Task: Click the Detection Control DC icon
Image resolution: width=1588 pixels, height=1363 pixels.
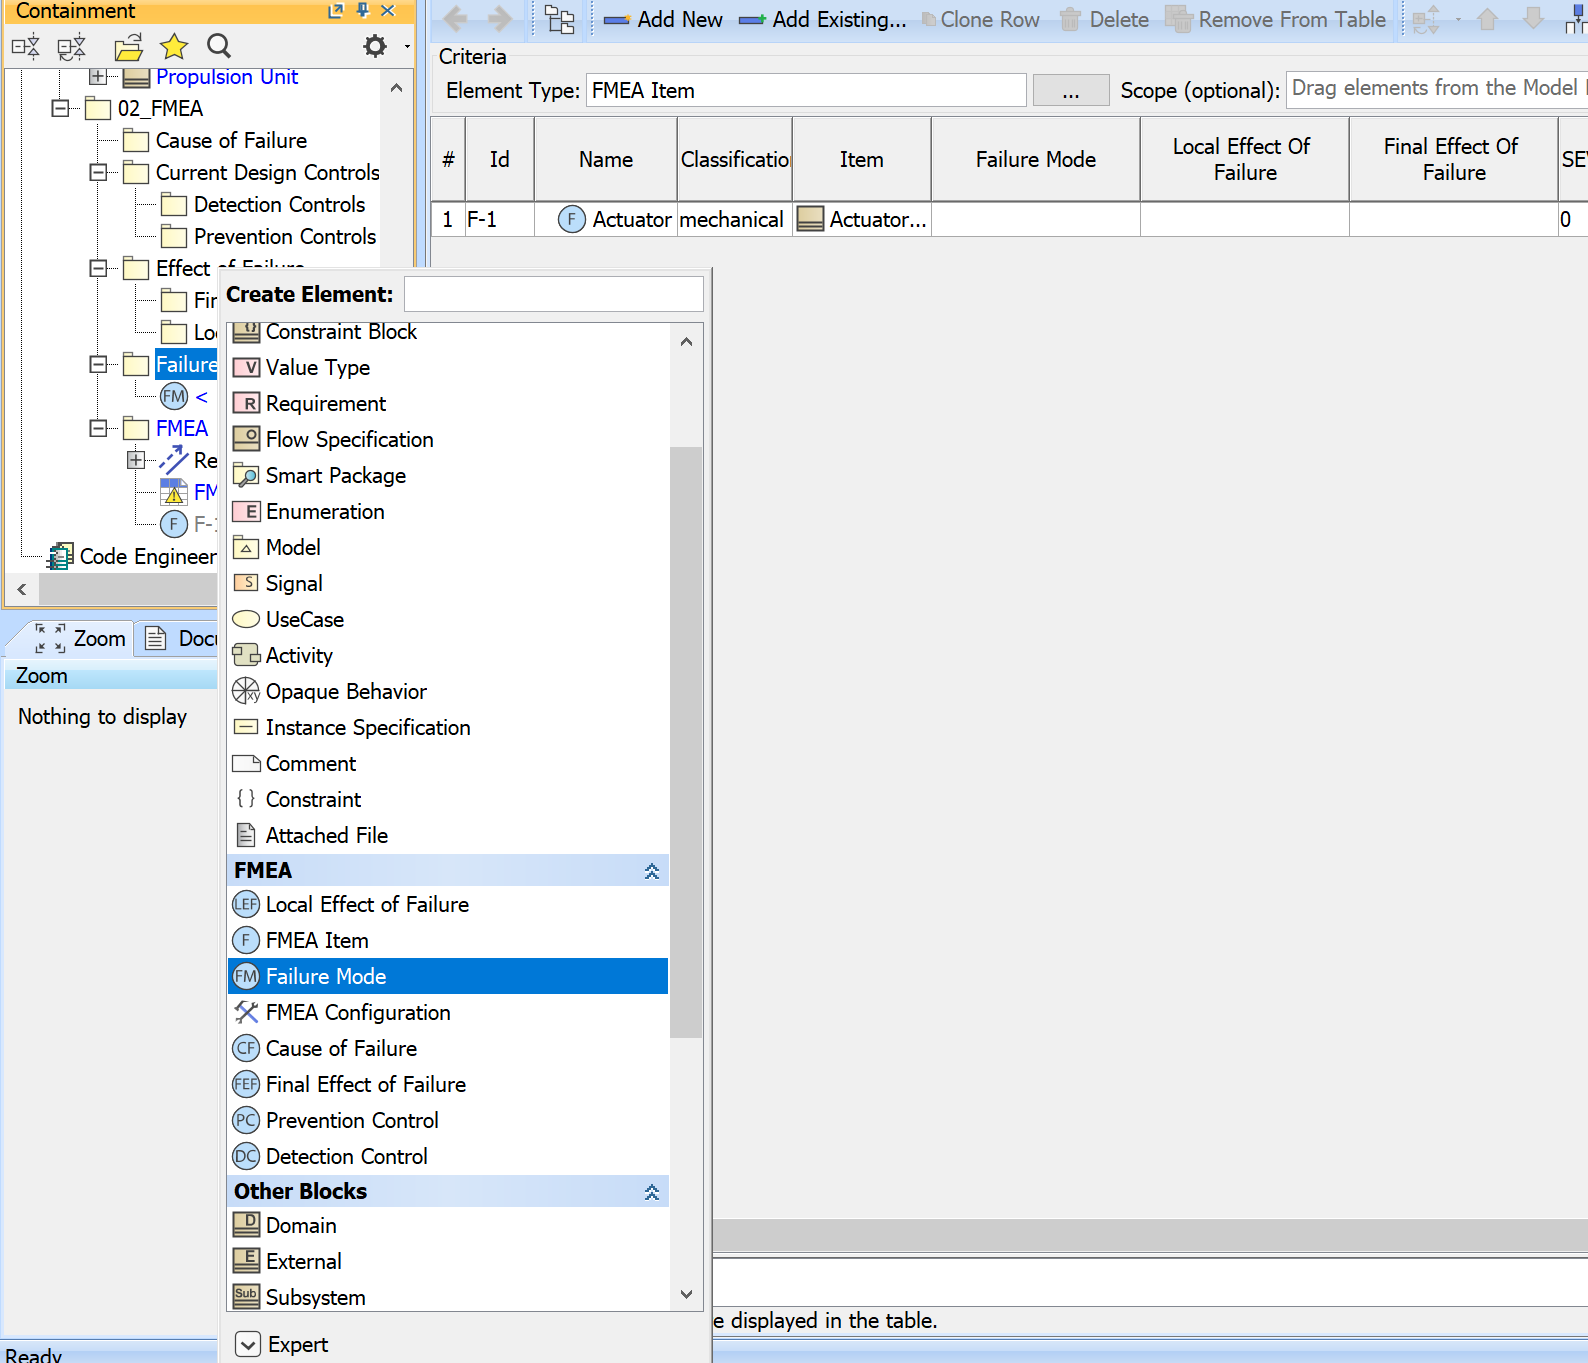Action: click(246, 1156)
